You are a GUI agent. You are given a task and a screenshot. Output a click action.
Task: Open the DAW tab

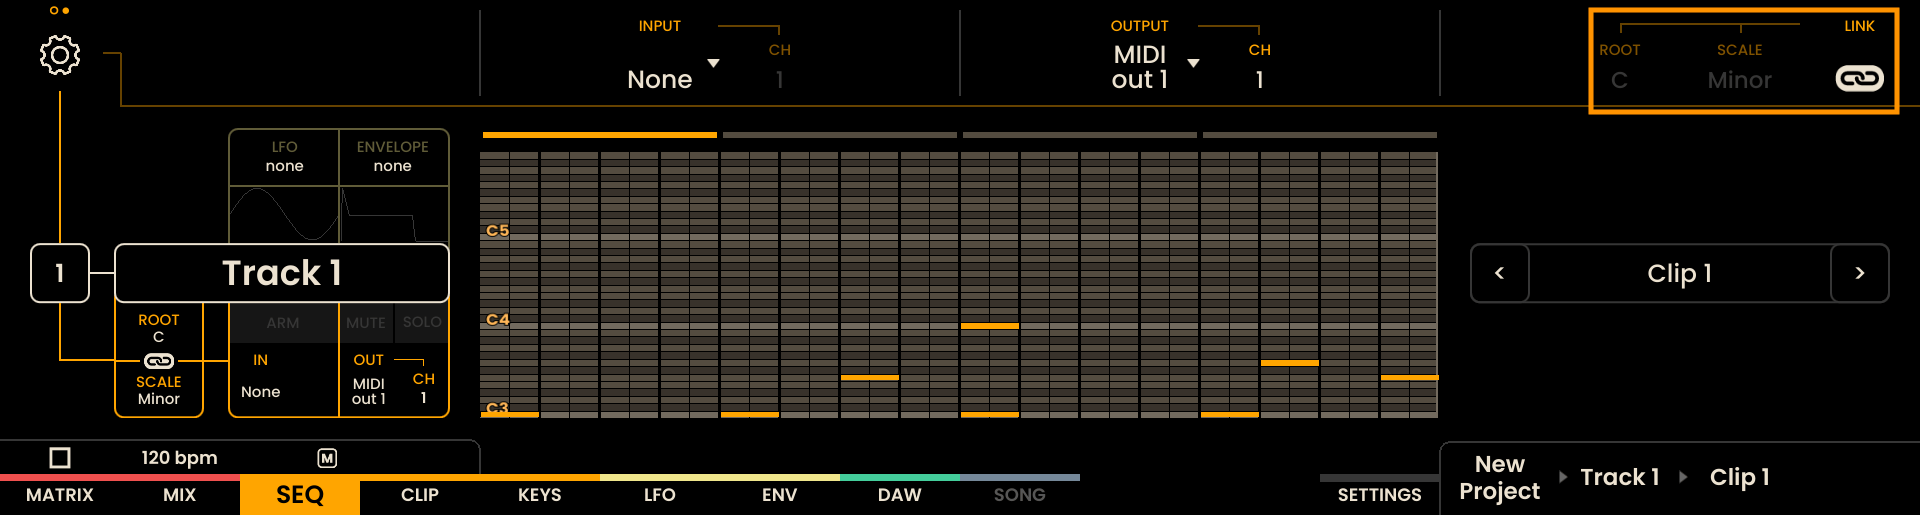point(900,495)
